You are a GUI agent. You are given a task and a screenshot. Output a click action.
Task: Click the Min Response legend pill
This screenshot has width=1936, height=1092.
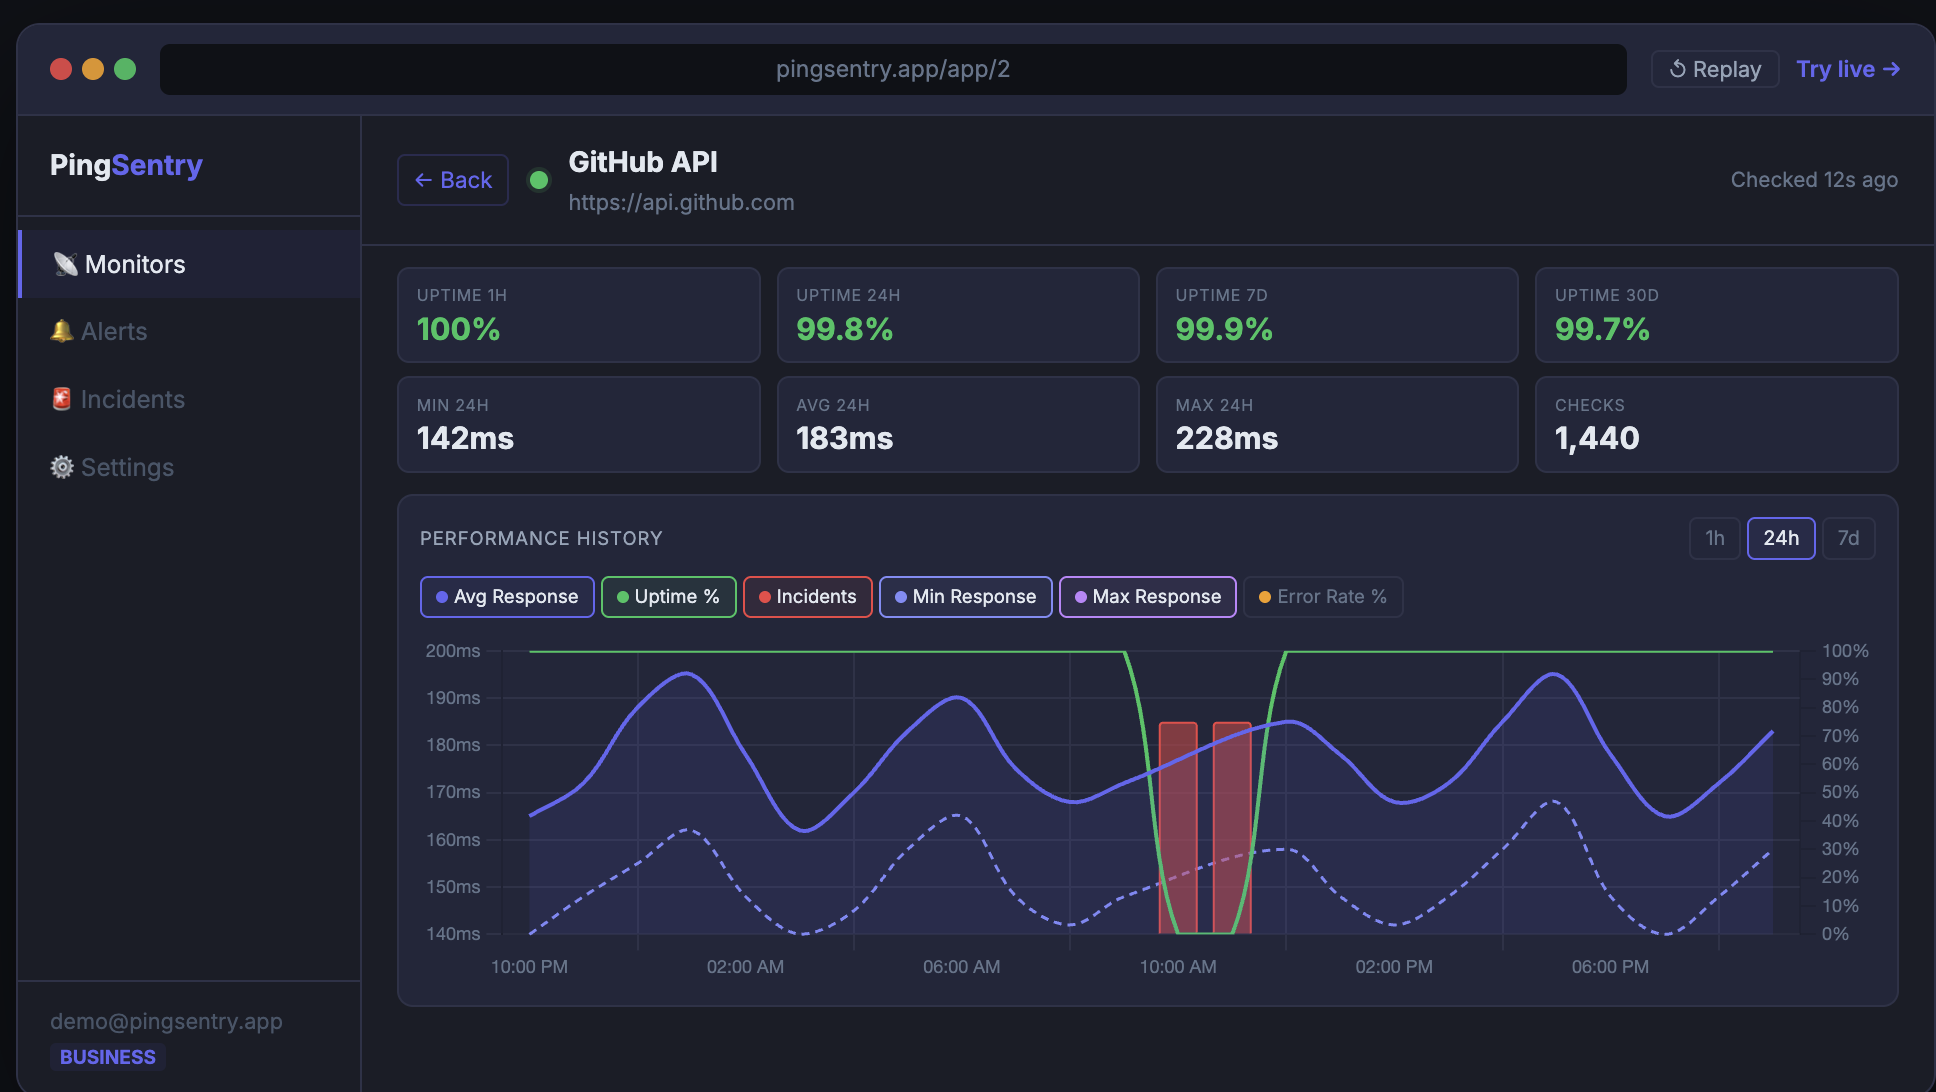point(964,596)
